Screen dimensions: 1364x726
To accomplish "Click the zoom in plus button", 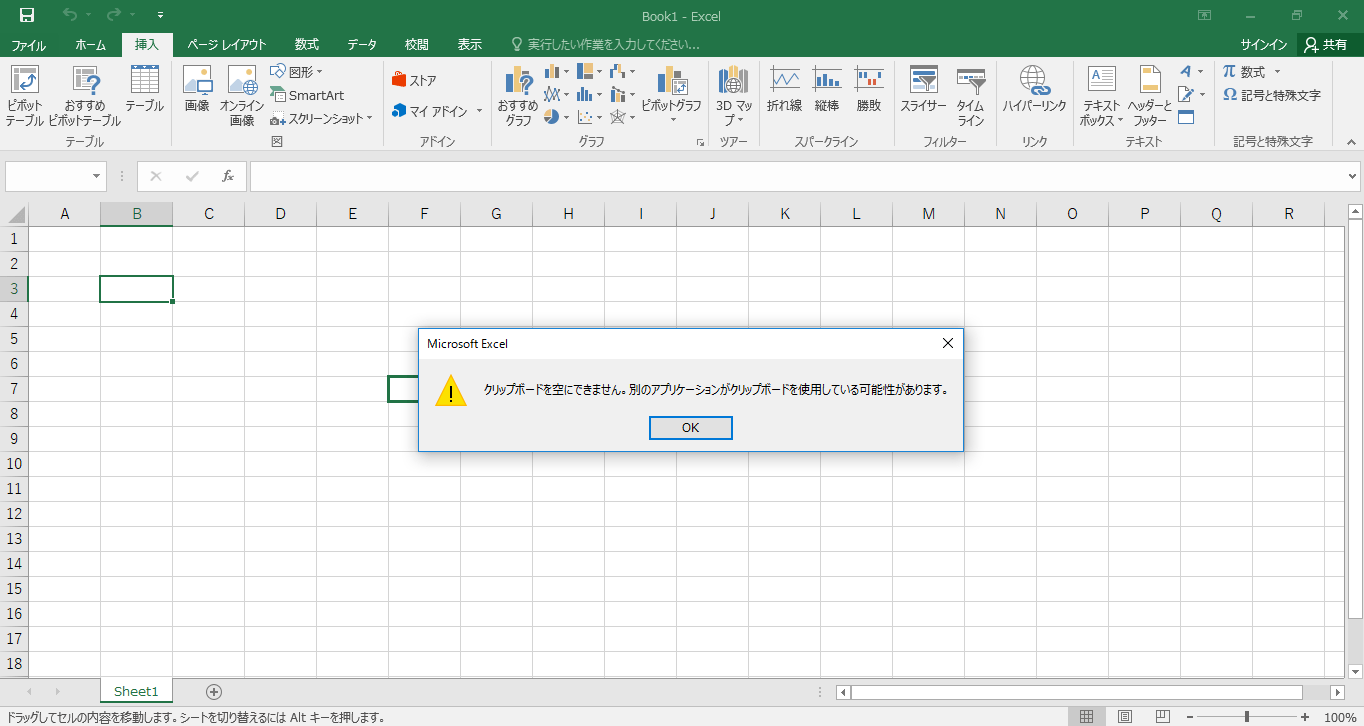I will click(1305, 717).
